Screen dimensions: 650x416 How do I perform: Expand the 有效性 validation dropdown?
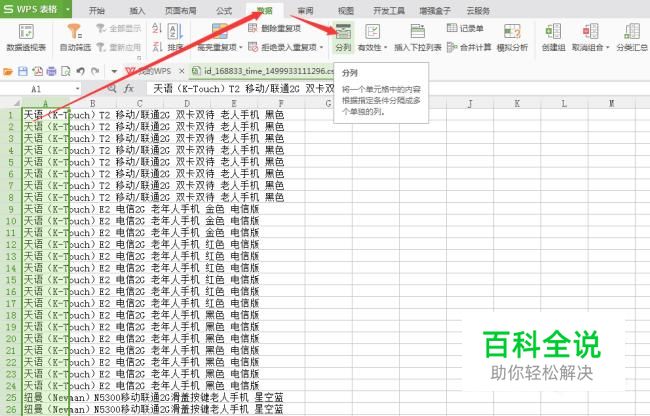coord(386,48)
